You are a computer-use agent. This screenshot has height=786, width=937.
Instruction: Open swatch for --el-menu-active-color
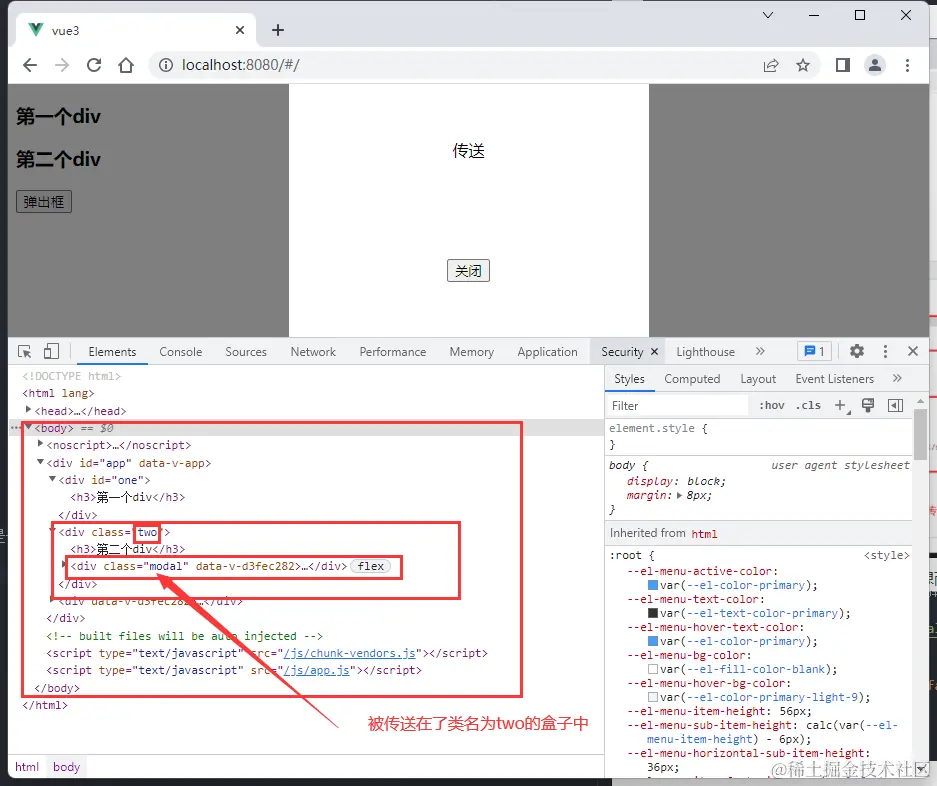653,585
